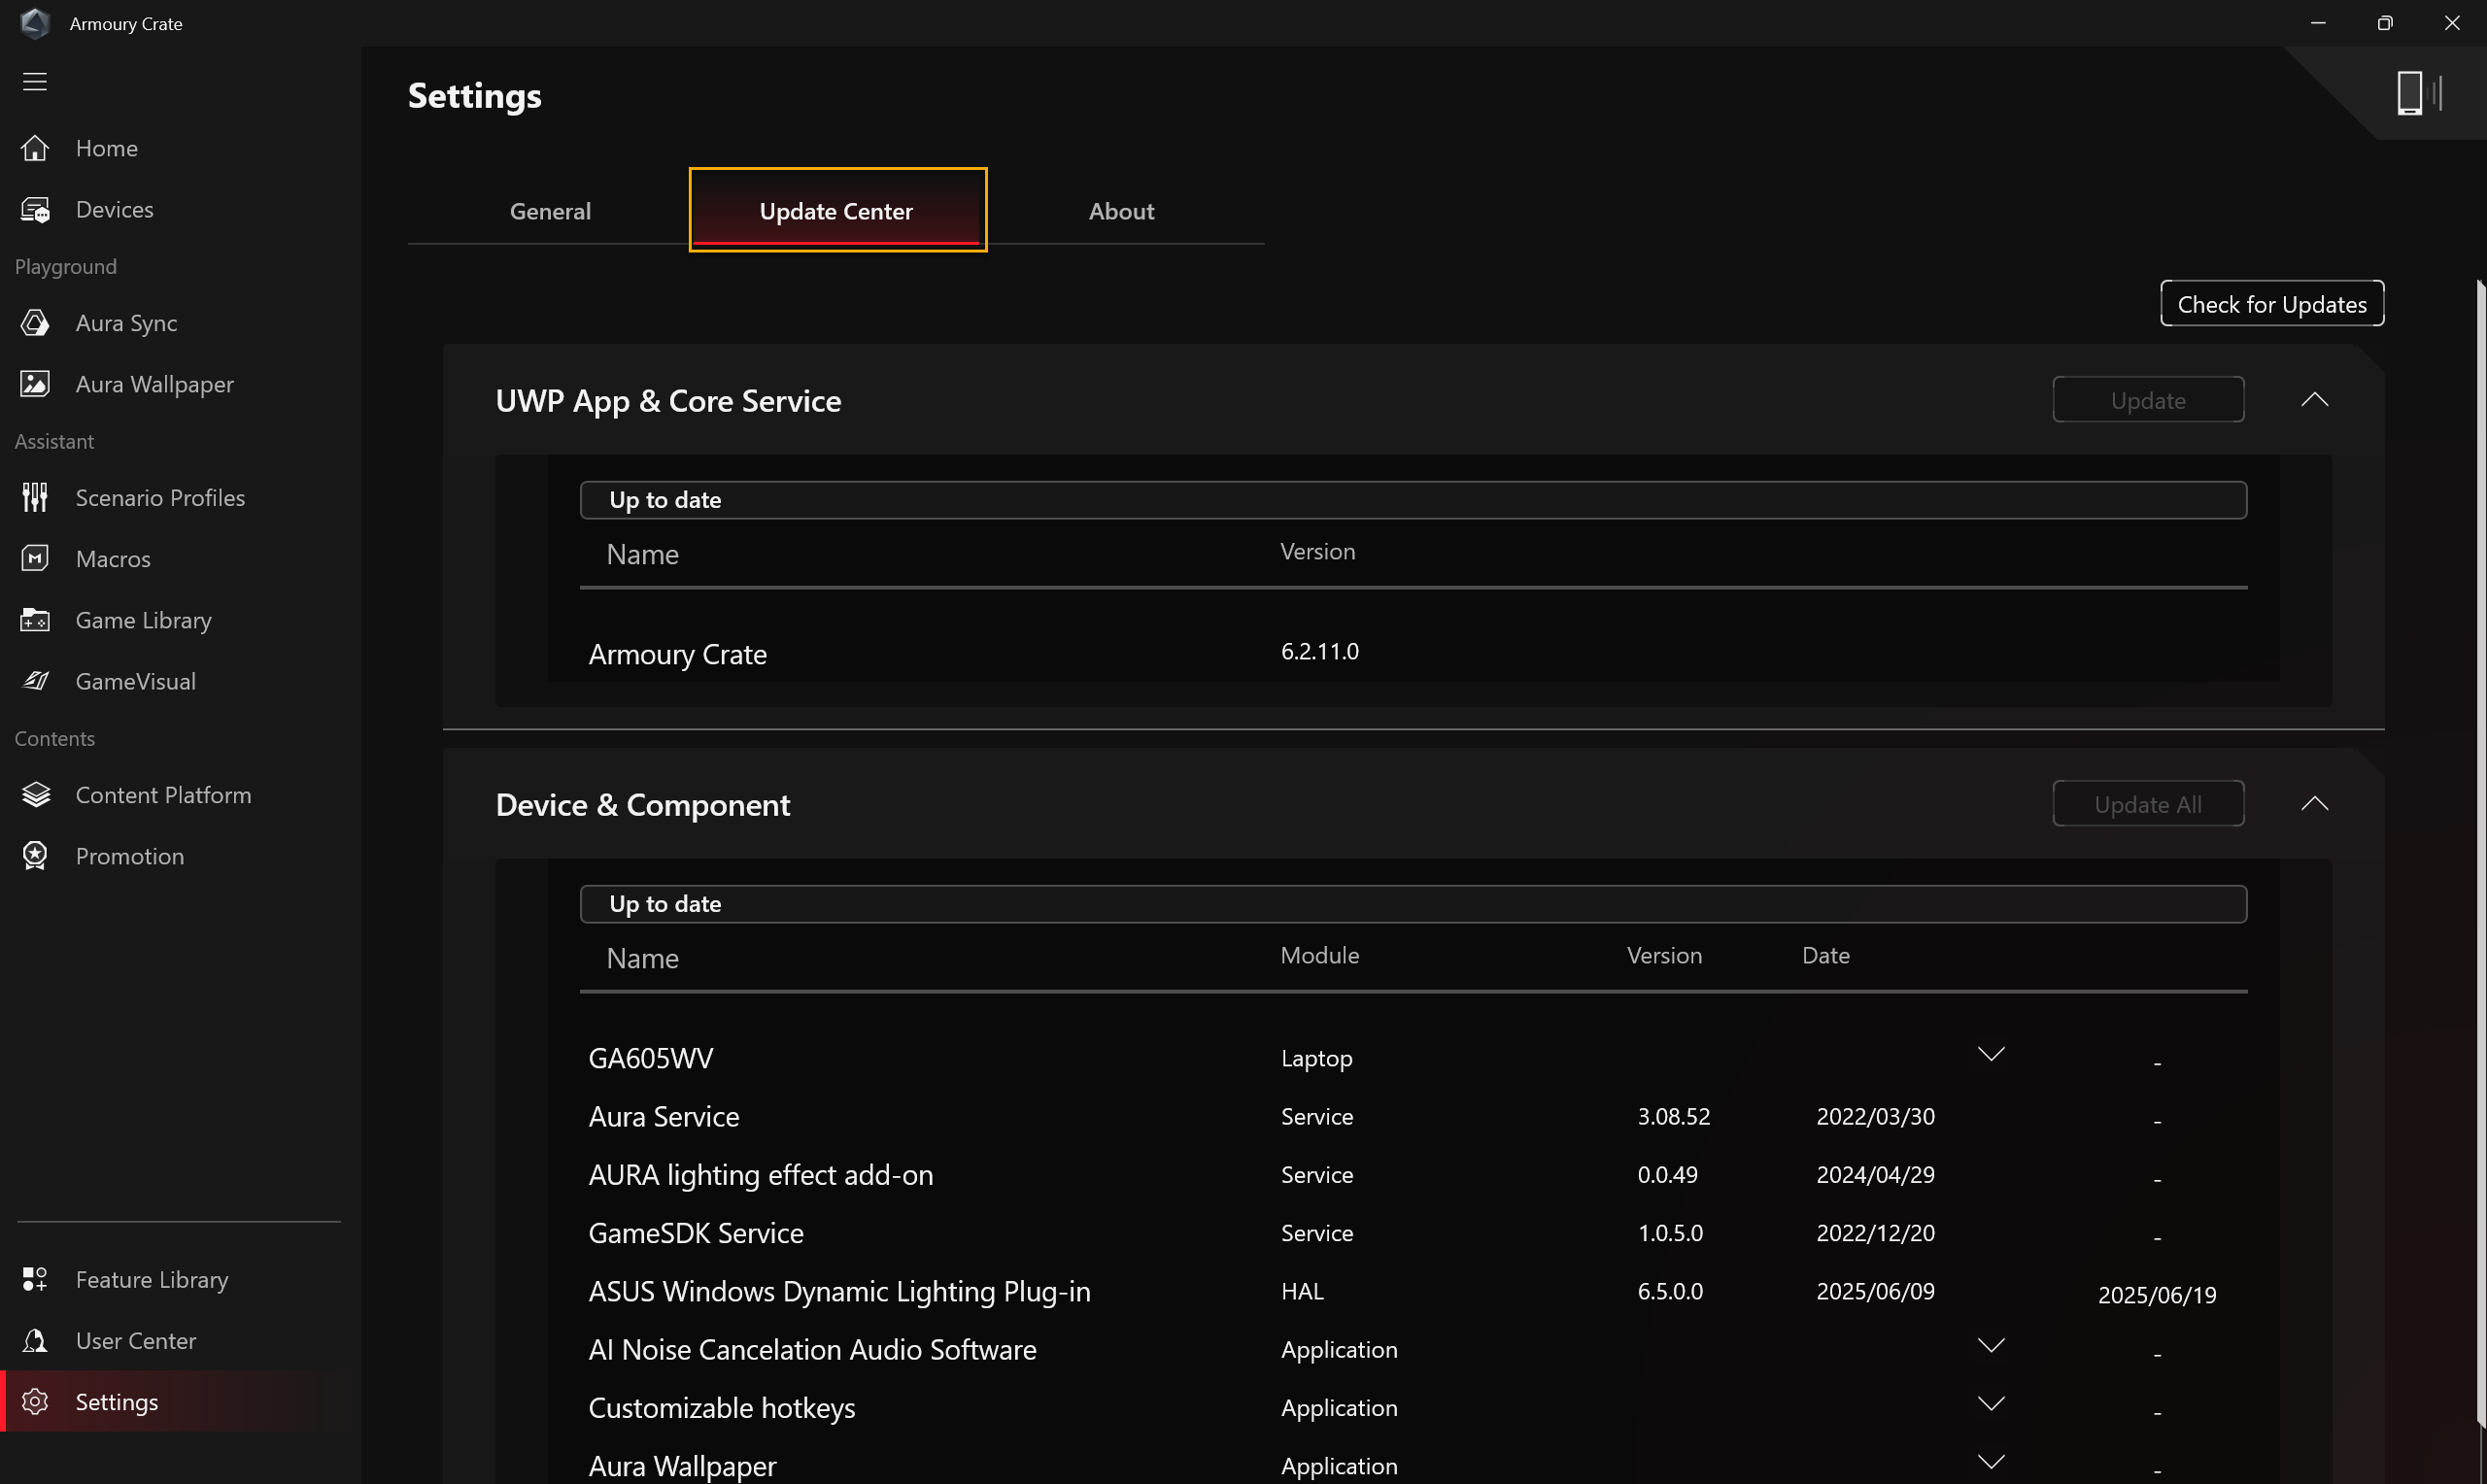Click the User Center bell icon
This screenshot has width=2487, height=1484.
tap(35, 1341)
